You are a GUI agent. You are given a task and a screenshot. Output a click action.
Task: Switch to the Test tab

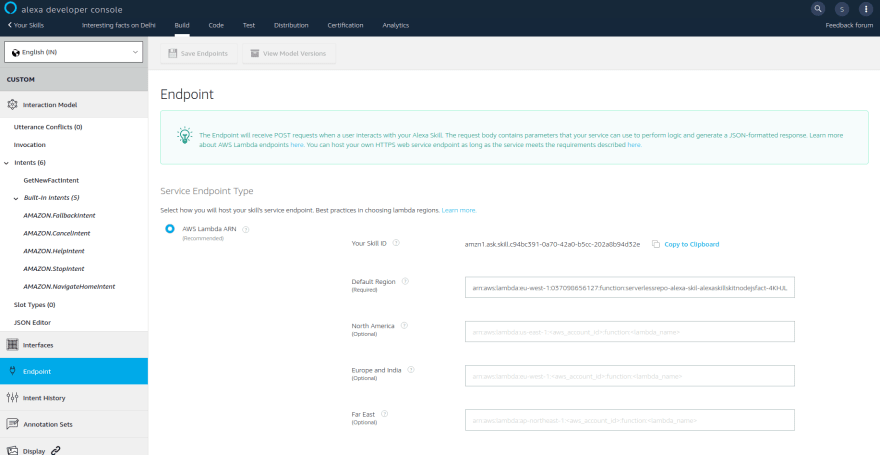click(249, 25)
